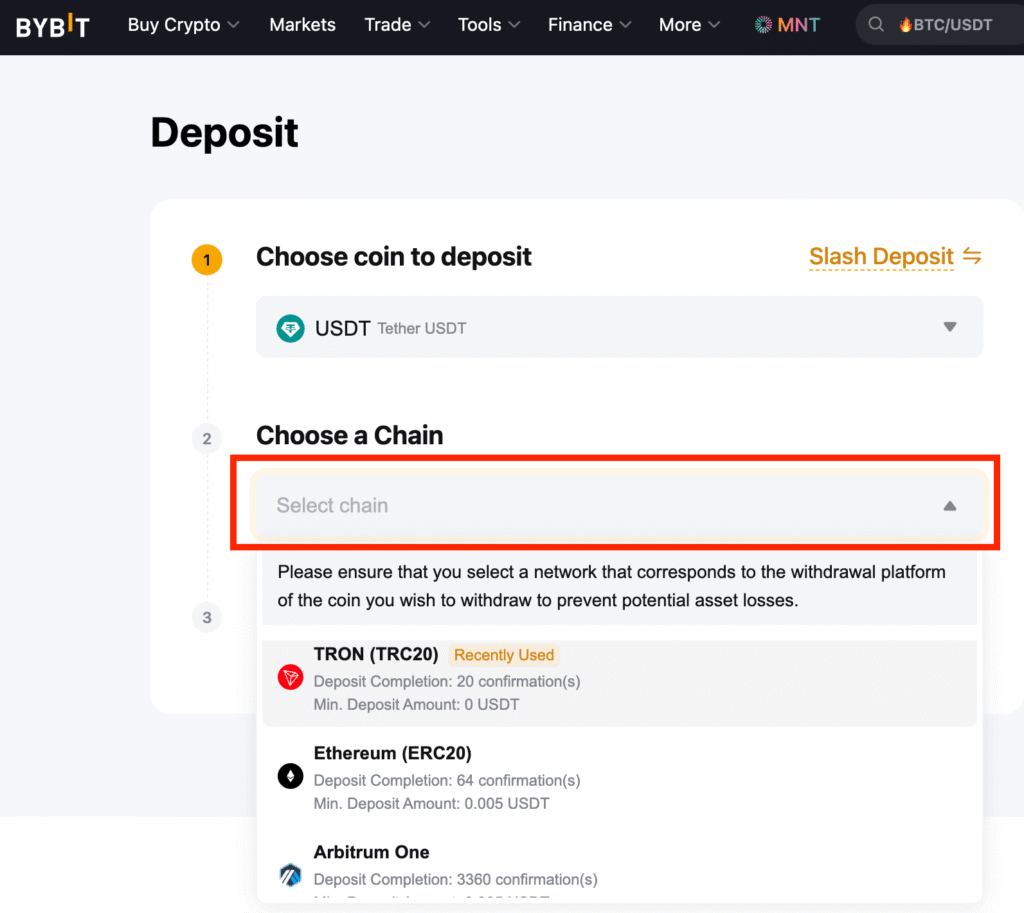Click the MNT token icon

coord(764,25)
